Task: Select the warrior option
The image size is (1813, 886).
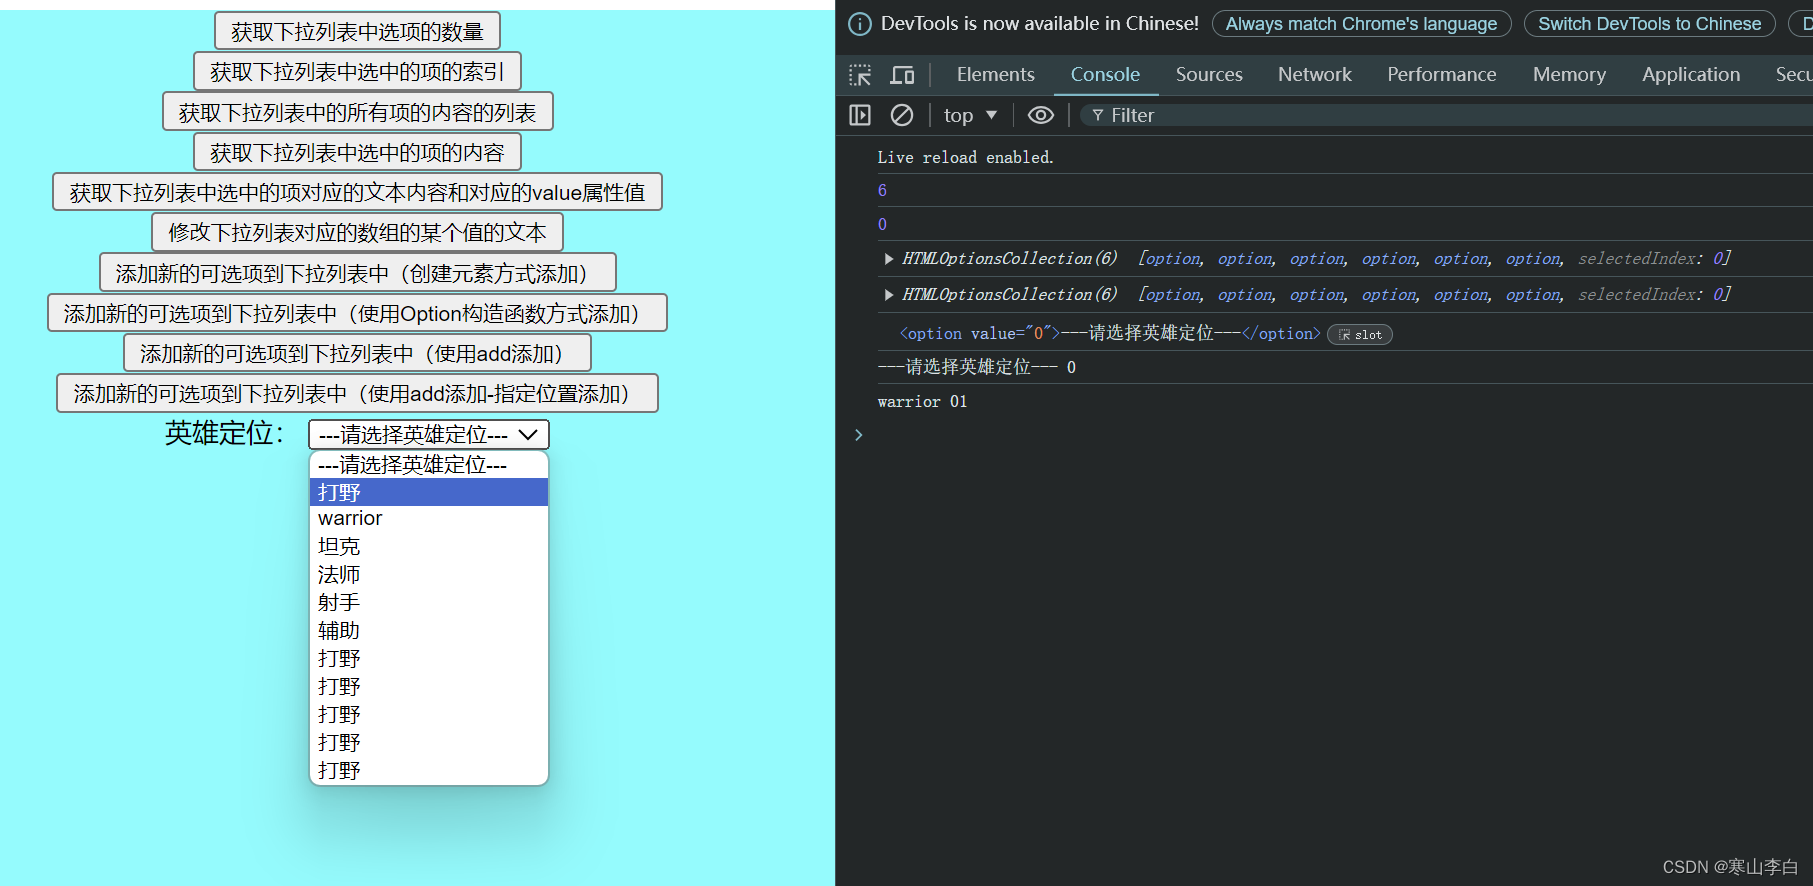Action: point(429,519)
